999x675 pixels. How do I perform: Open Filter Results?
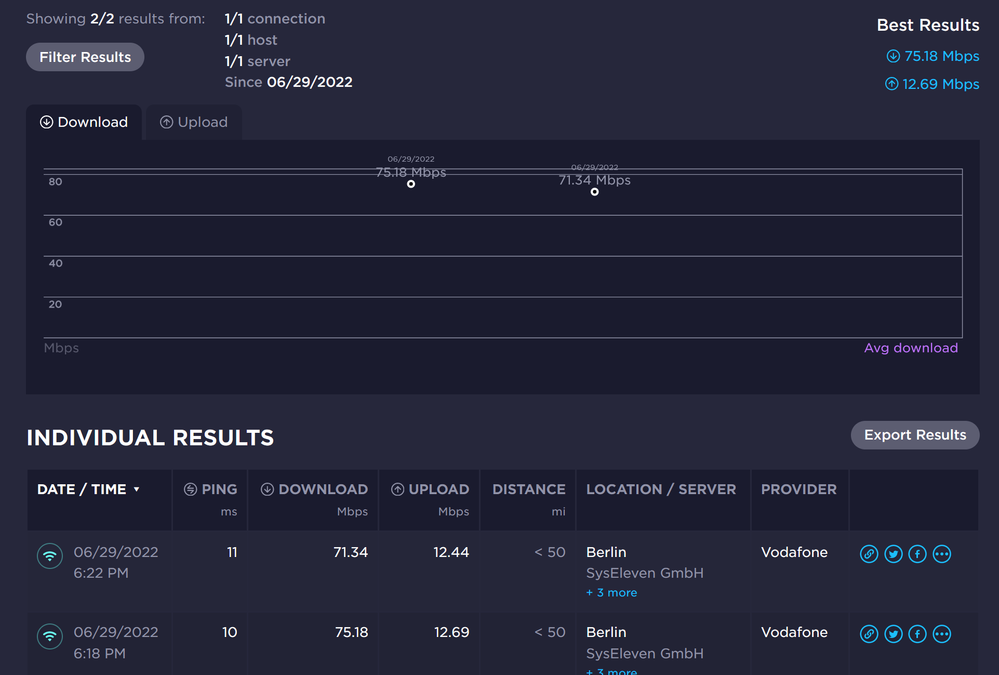tap(85, 57)
